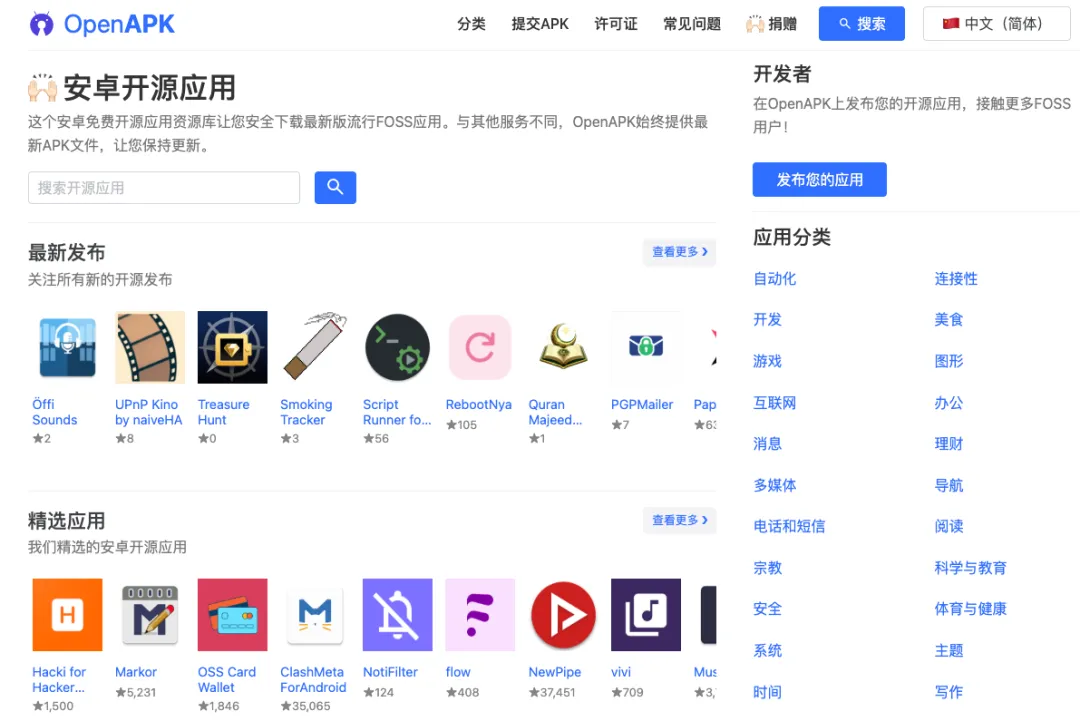This screenshot has height=721, width=1080.
Task: Open the 主题 category
Action: click(948, 651)
